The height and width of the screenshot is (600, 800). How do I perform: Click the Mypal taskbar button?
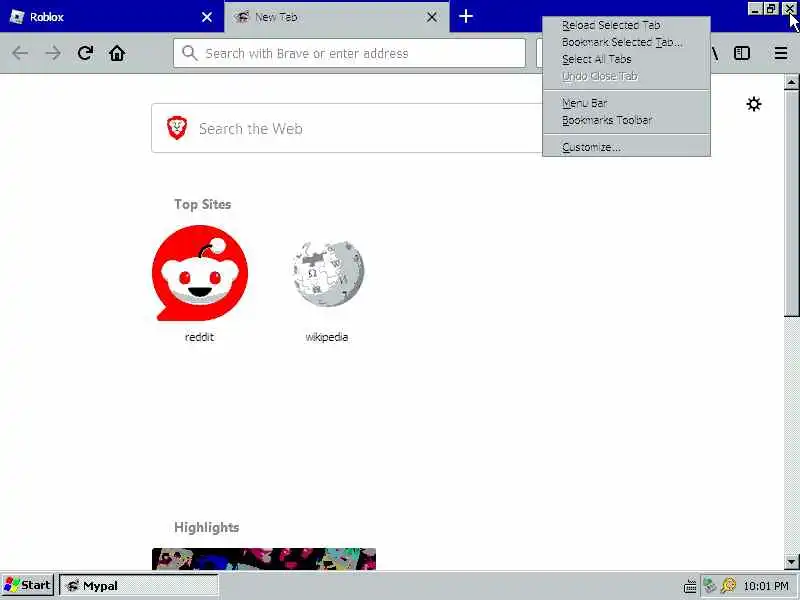point(139,586)
